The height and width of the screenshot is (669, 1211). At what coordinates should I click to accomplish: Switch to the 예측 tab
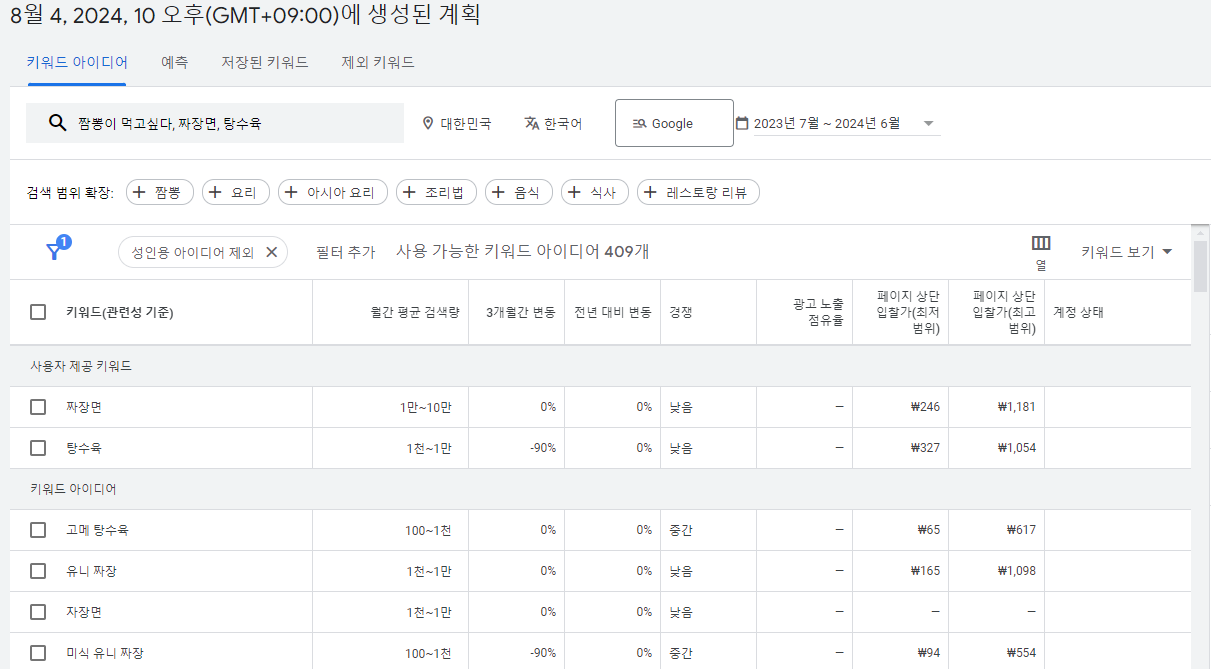174,62
